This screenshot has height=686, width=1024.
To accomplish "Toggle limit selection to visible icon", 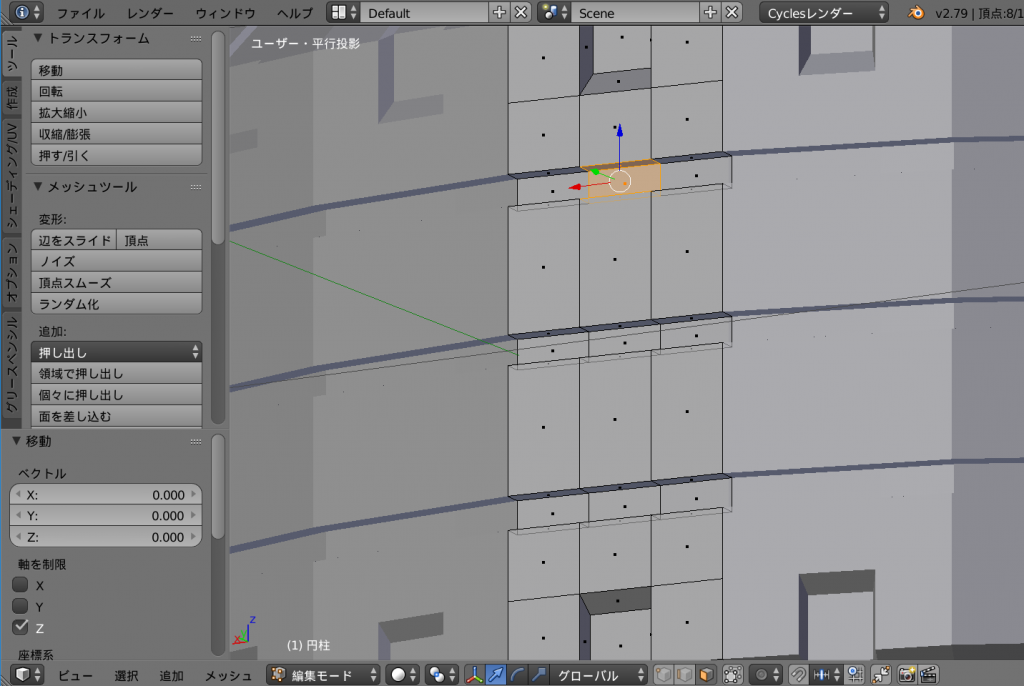I will point(732,675).
